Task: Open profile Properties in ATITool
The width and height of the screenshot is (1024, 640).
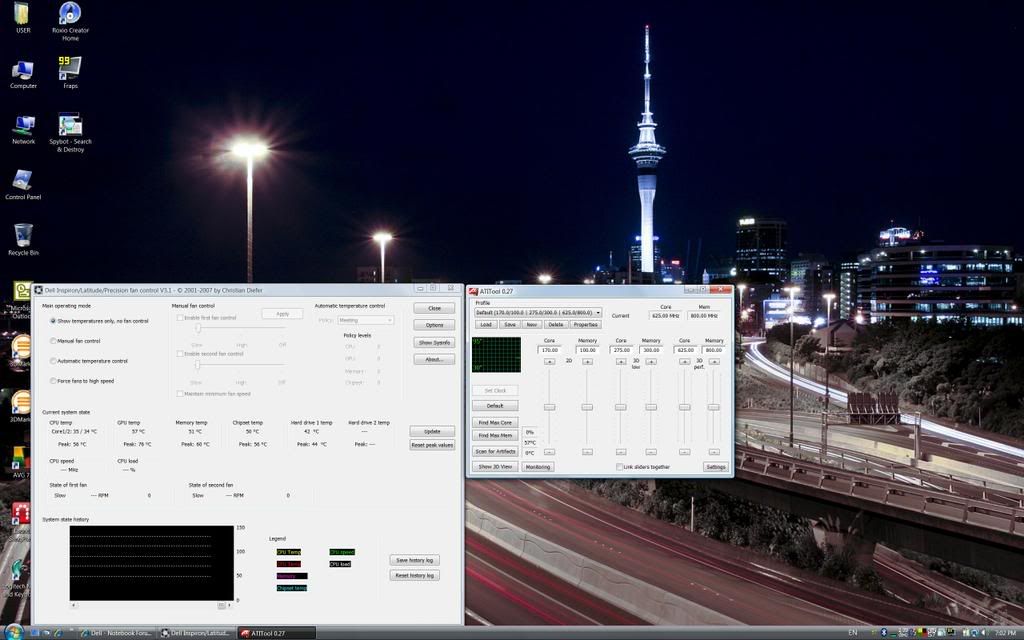Action: click(x=586, y=325)
